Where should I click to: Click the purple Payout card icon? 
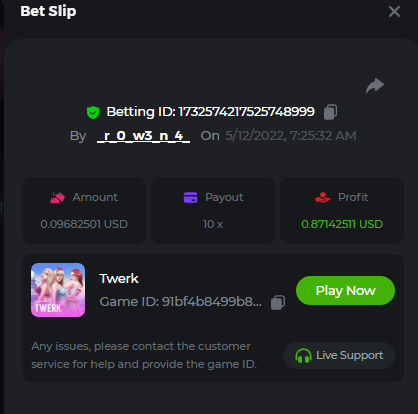(x=190, y=197)
